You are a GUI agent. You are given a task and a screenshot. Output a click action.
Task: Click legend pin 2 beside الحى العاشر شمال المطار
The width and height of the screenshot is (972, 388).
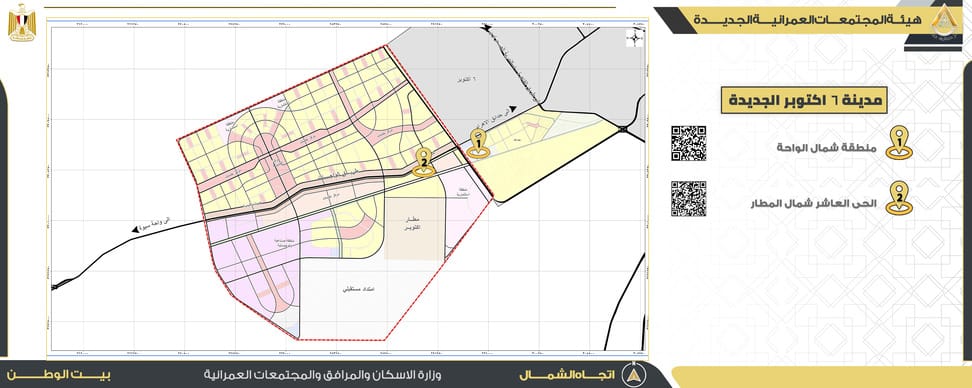click(898, 198)
